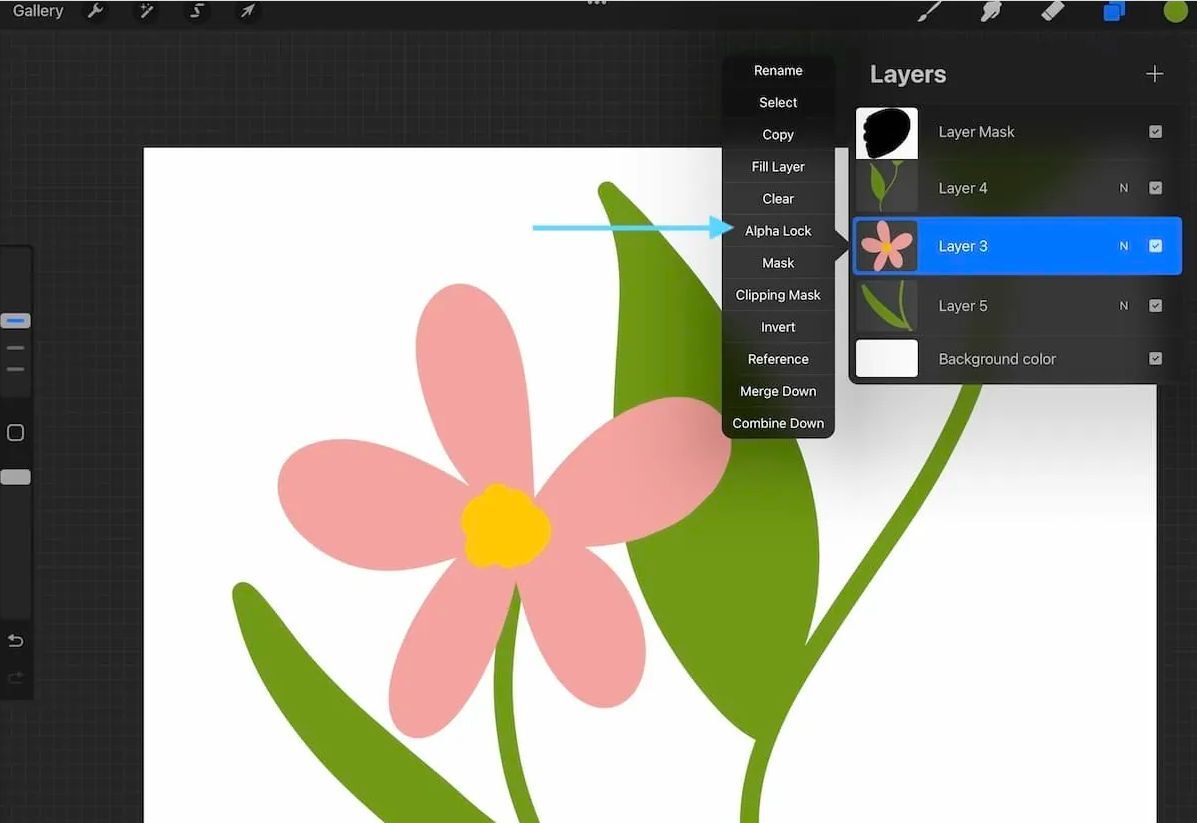Image resolution: width=1197 pixels, height=823 pixels.
Task: Click the Layer Mask thumbnail
Action: tap(886, 131)
